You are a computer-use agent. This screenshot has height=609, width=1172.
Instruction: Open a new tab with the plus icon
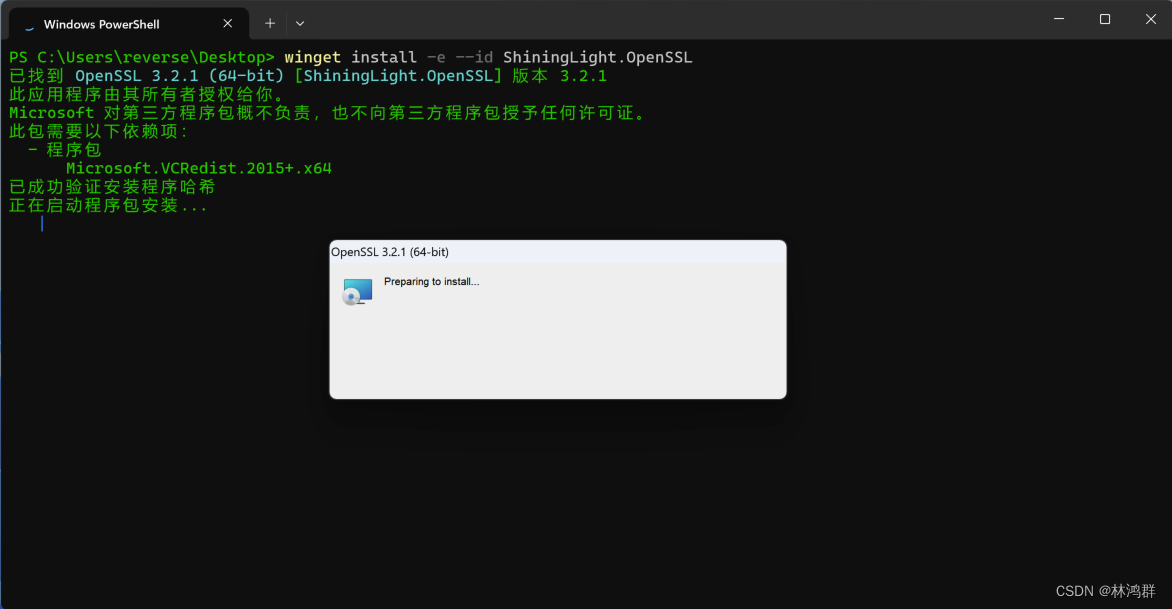tap(270, 23)
